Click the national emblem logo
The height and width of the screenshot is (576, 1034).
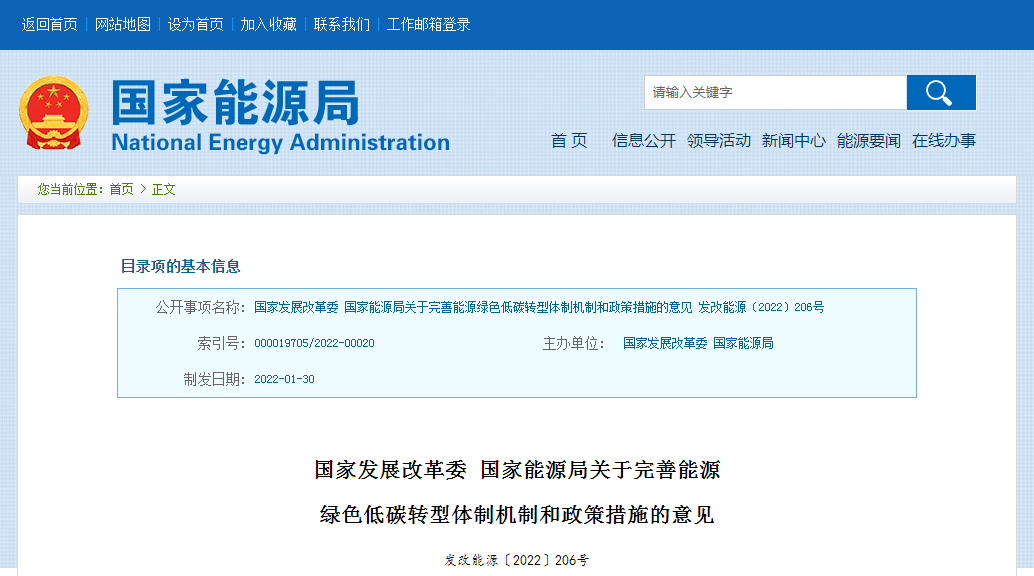pyautogui.click(x=55, y=113)
